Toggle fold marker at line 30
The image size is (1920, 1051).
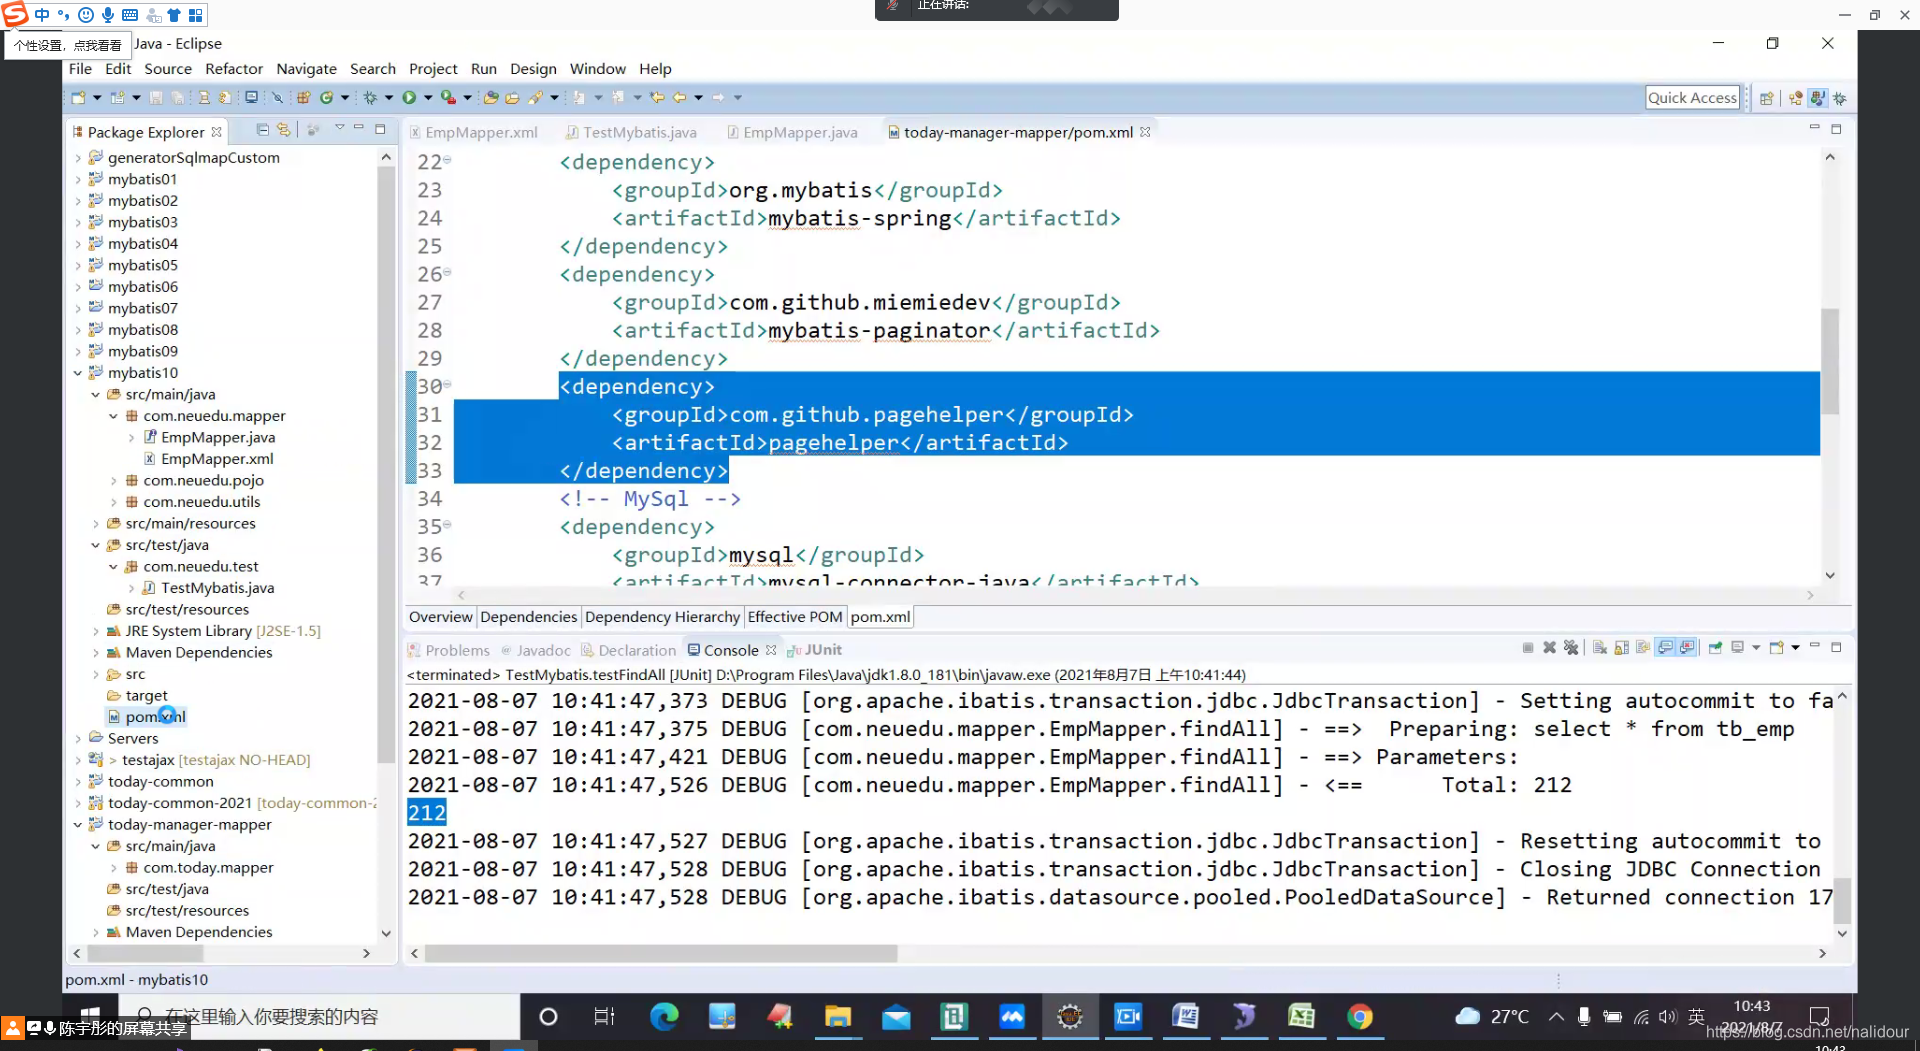[x=447, y=384]
